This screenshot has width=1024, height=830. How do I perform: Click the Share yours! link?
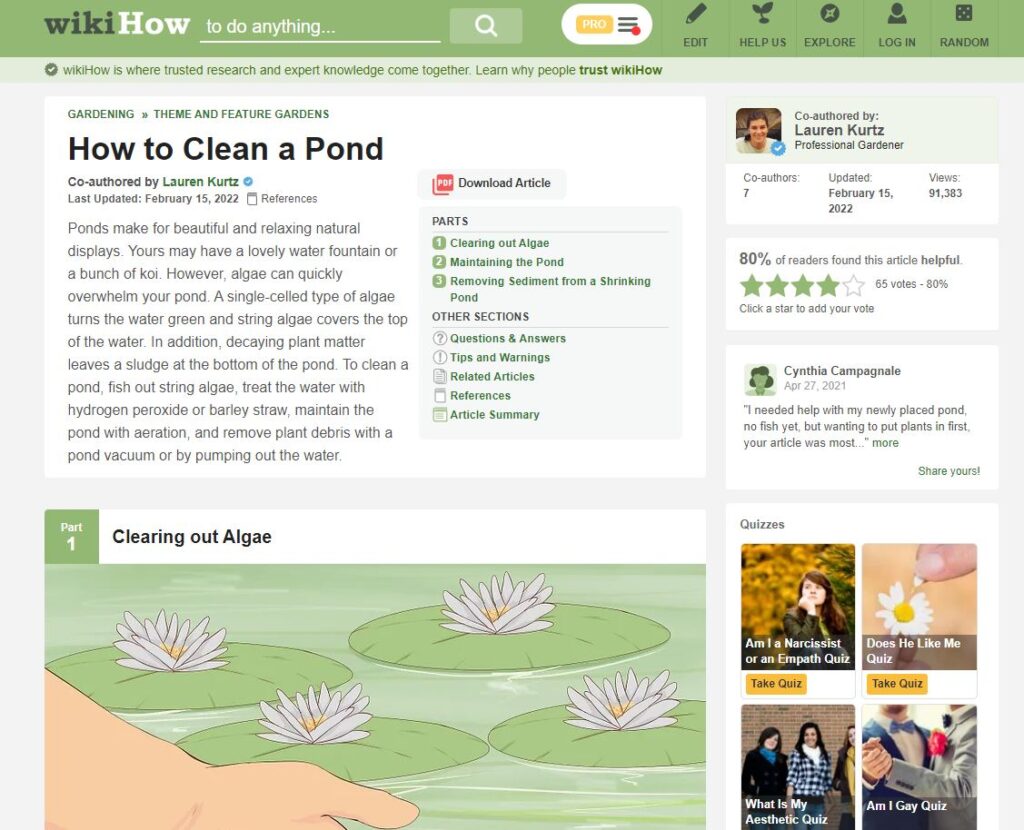[948, 471]
